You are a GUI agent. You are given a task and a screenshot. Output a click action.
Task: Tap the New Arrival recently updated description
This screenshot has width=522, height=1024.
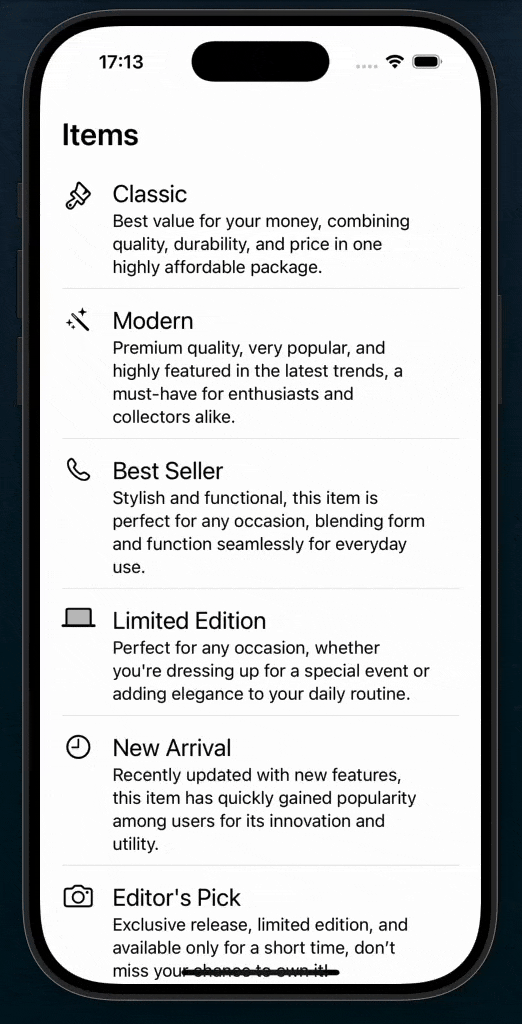tap(265, 810)
